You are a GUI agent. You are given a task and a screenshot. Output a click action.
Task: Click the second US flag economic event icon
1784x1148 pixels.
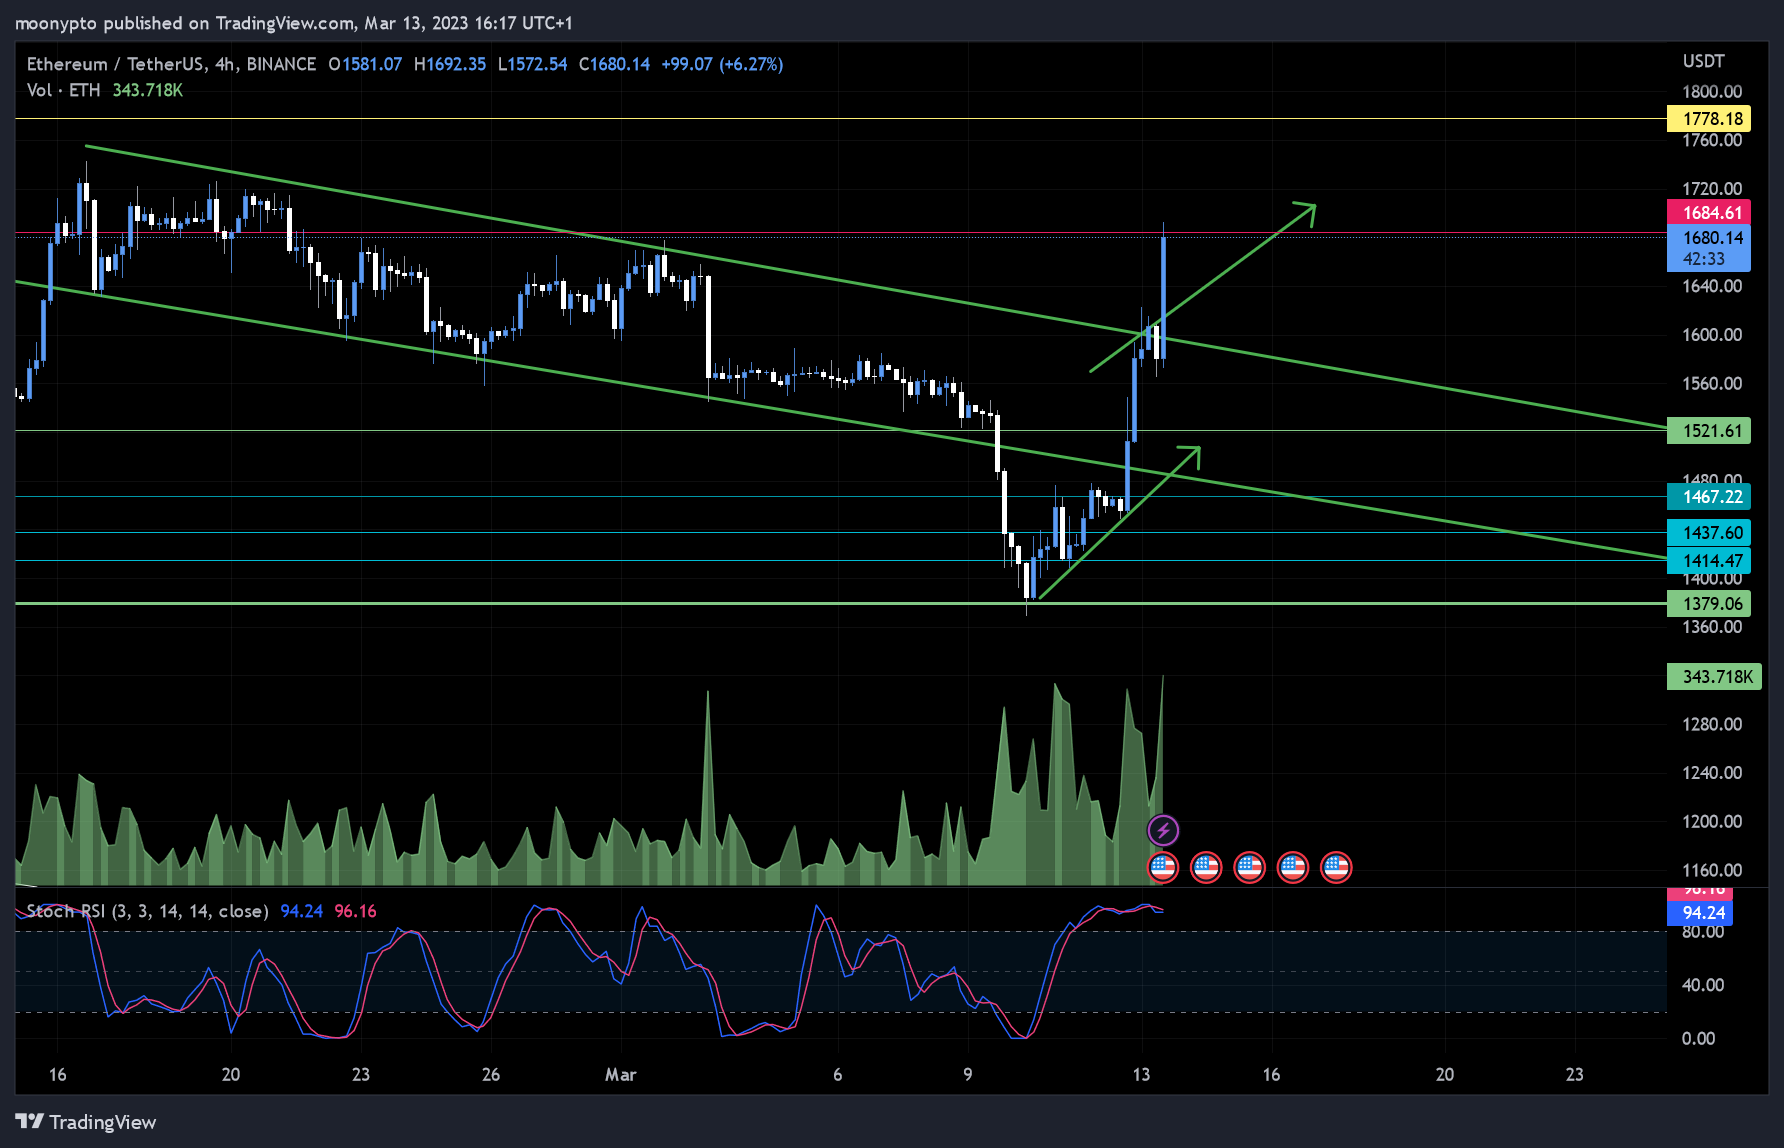(1206, 867)
